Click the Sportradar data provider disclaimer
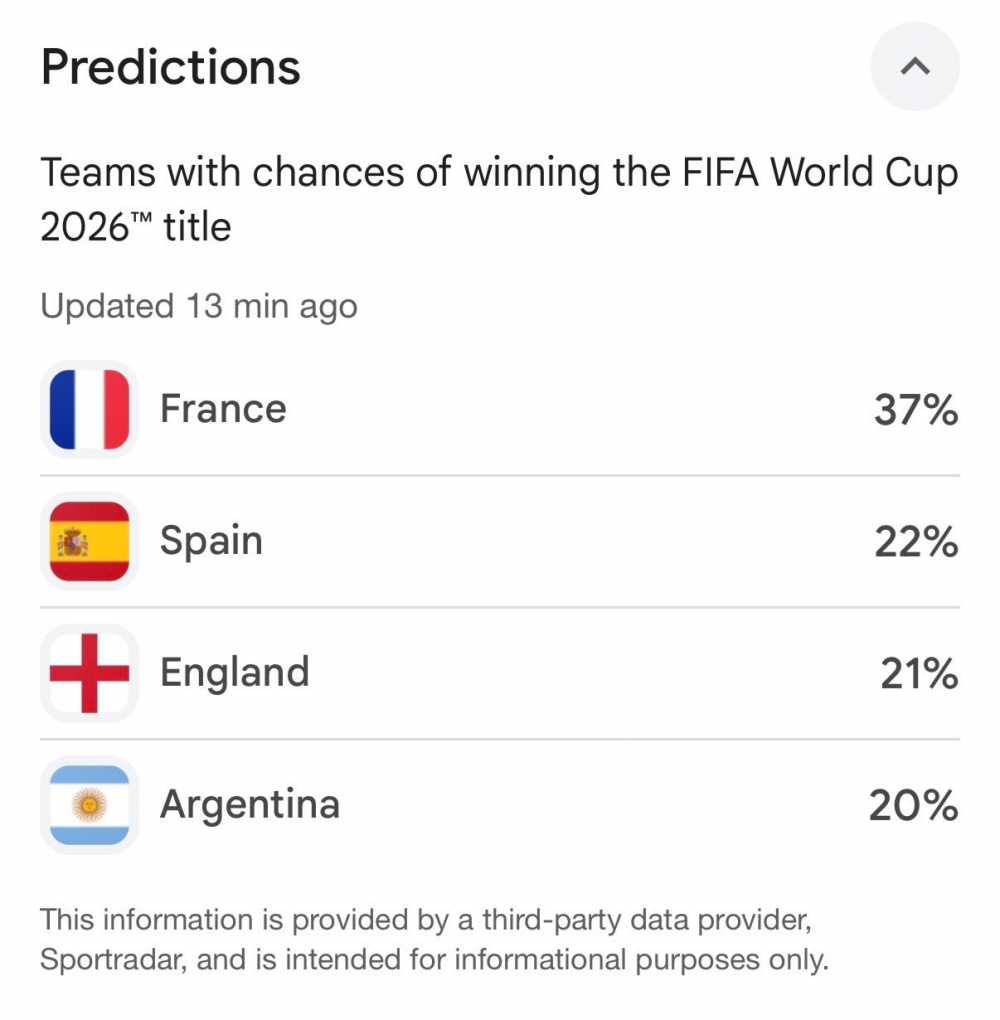 435,939
